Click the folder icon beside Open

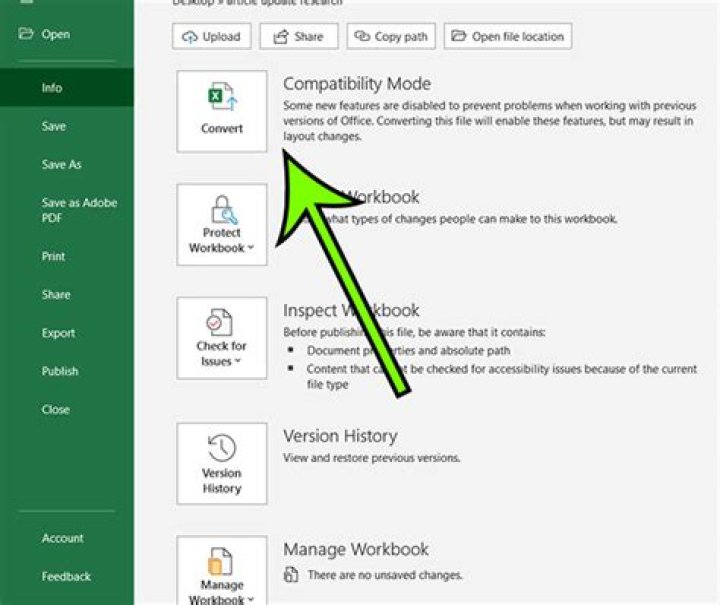tap(26, 34)
